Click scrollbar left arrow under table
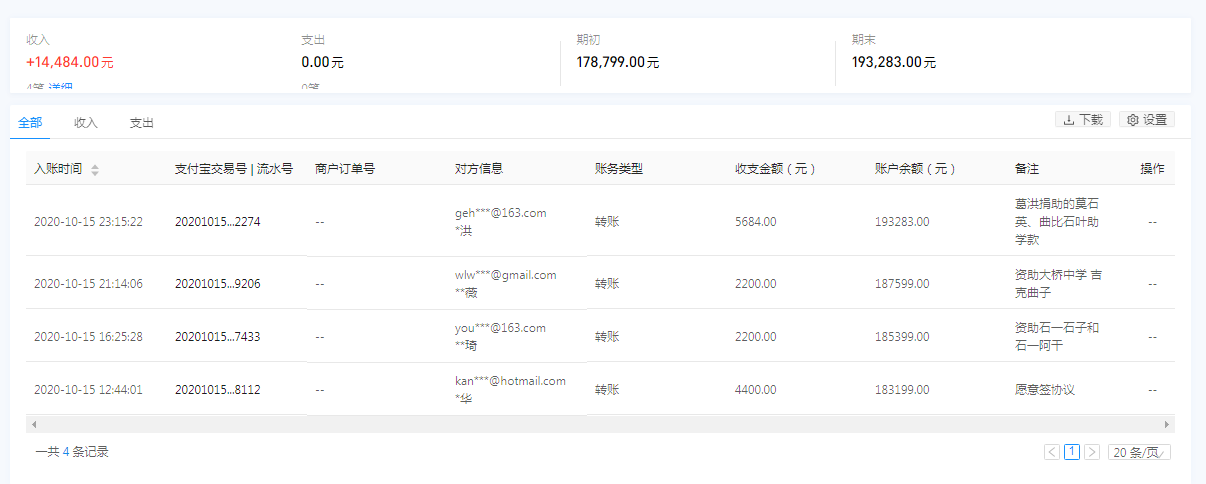Screen dimensions: 1206x484 tap(33, 424)
